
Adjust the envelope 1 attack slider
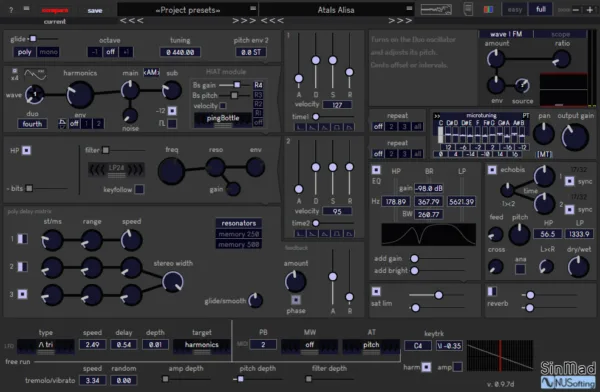[x=298, y=78]
